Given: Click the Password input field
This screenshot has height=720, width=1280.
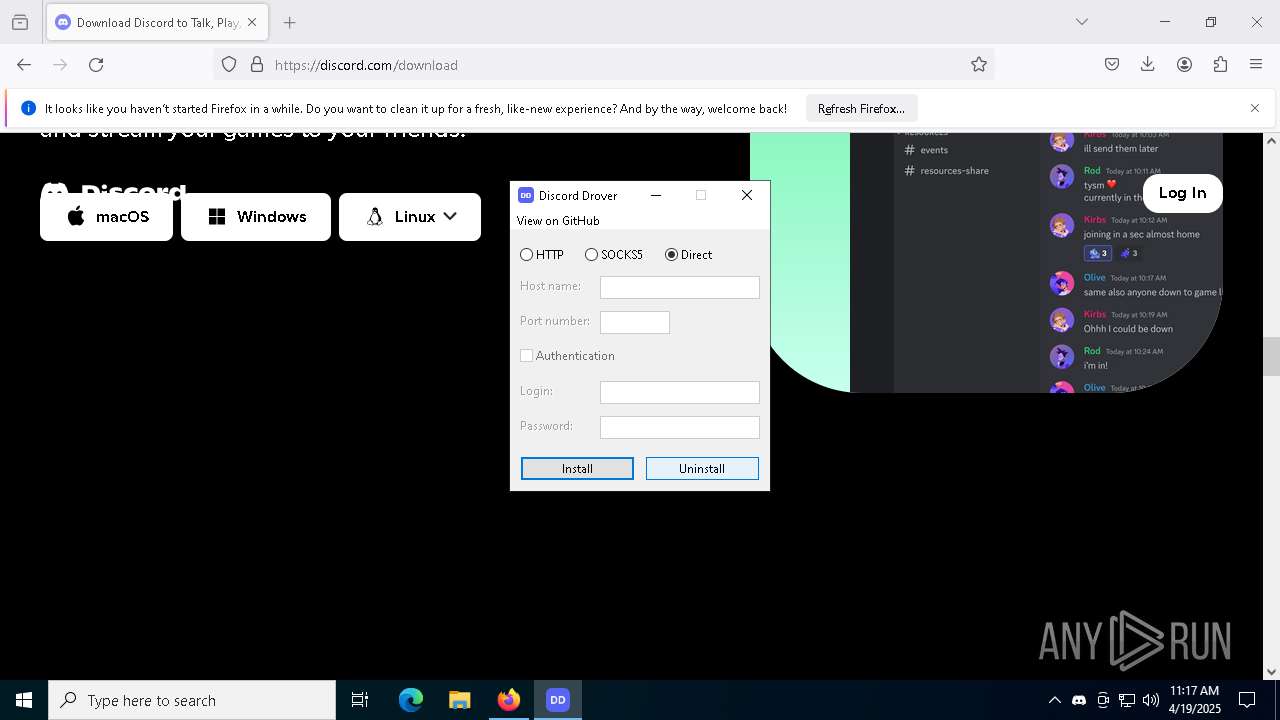Looking at the screenshot, I should pyautogui.click(x=680, y=428).
